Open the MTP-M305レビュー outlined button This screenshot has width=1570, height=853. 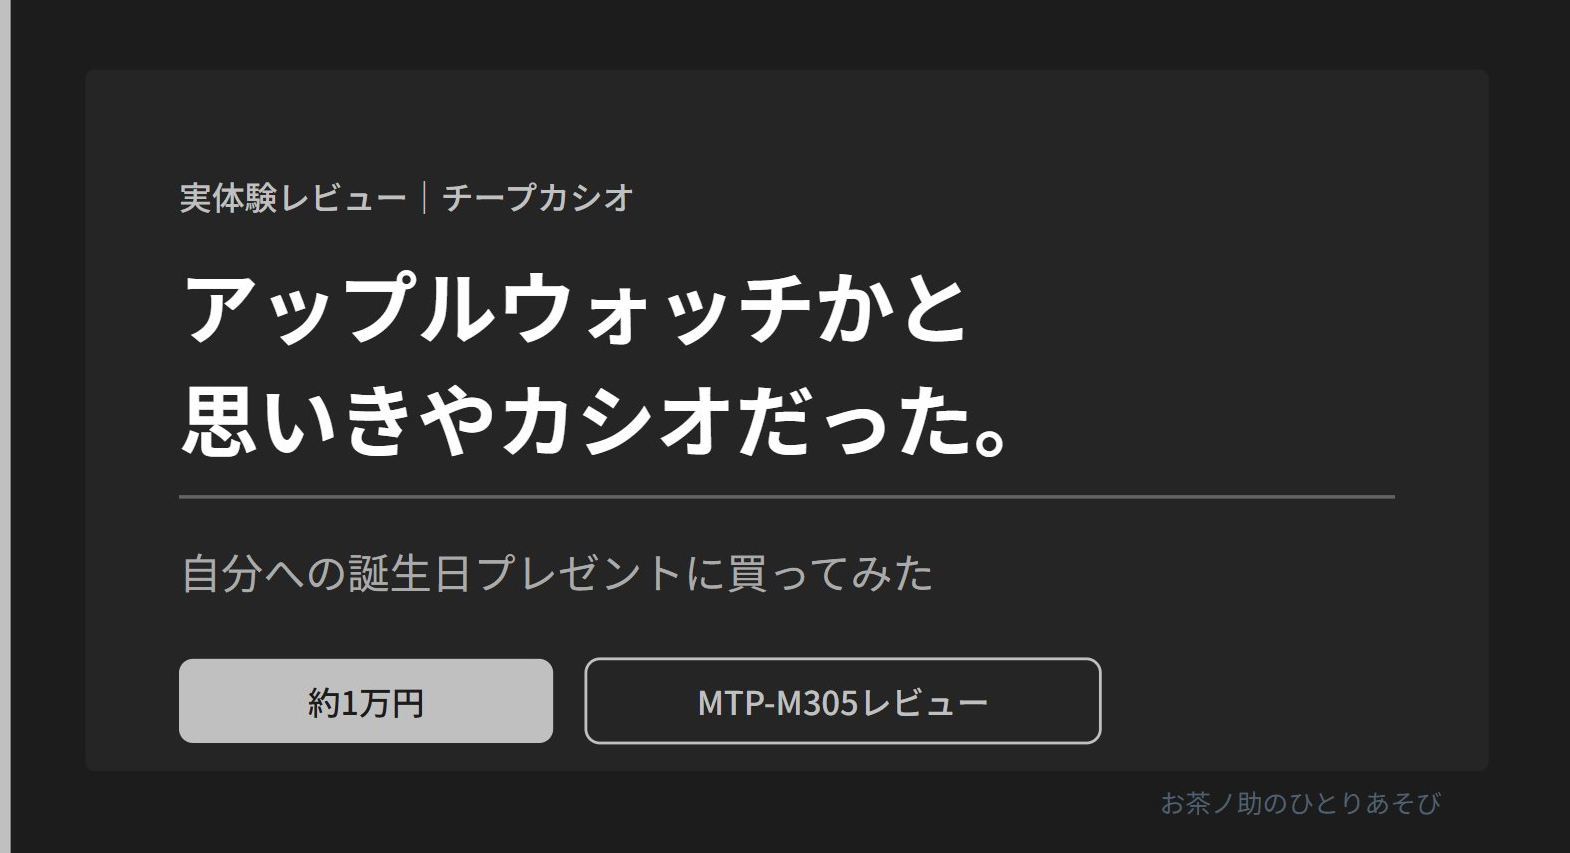(x=843, y=701)
